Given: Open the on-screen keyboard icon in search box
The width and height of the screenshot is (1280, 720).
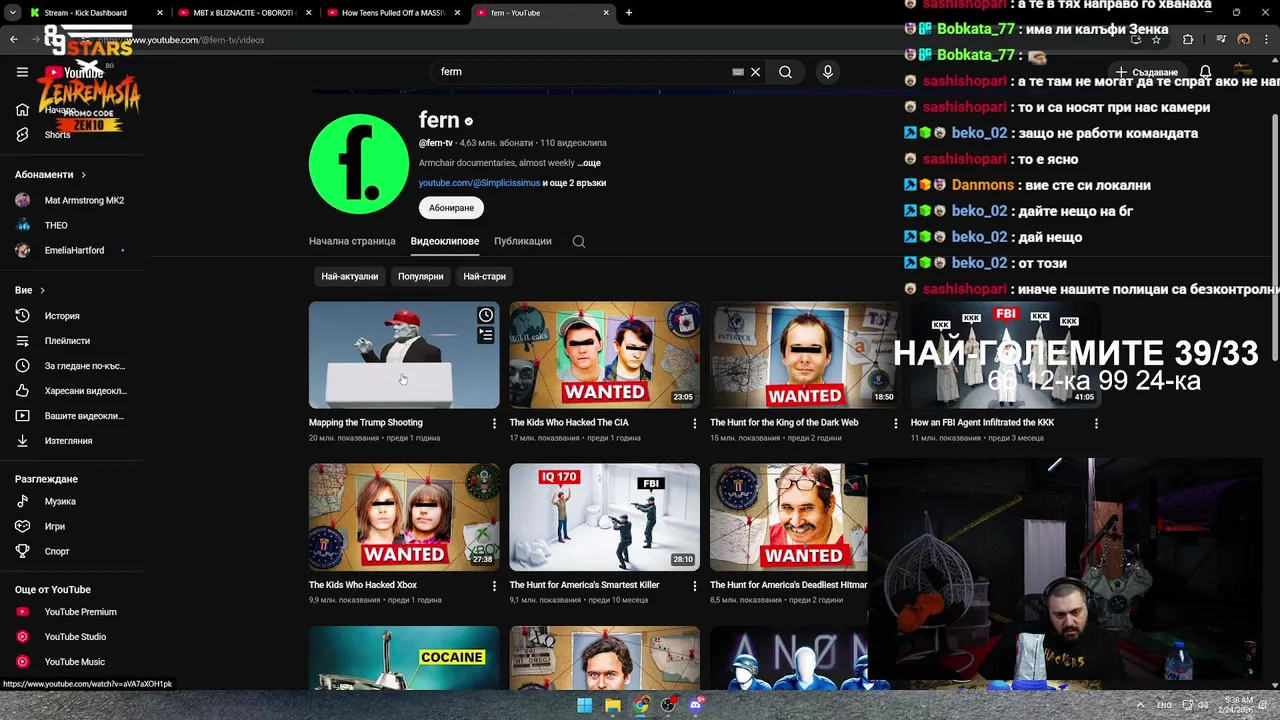Looking at the screenshot, I should [x=738, y=72].
